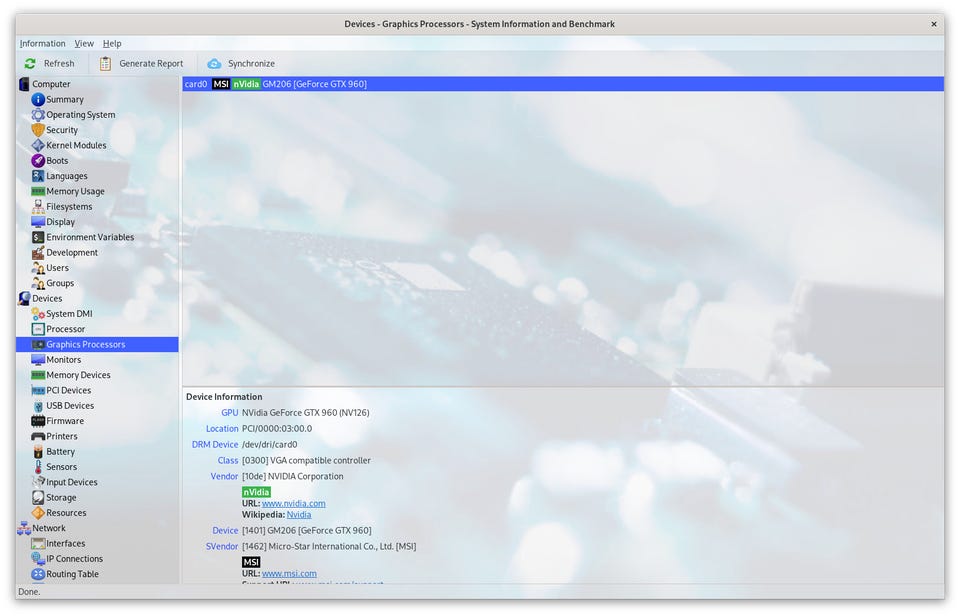Screen dimensions: 960x616
Task: Select the Monitors icon
Action: [38, 359]
